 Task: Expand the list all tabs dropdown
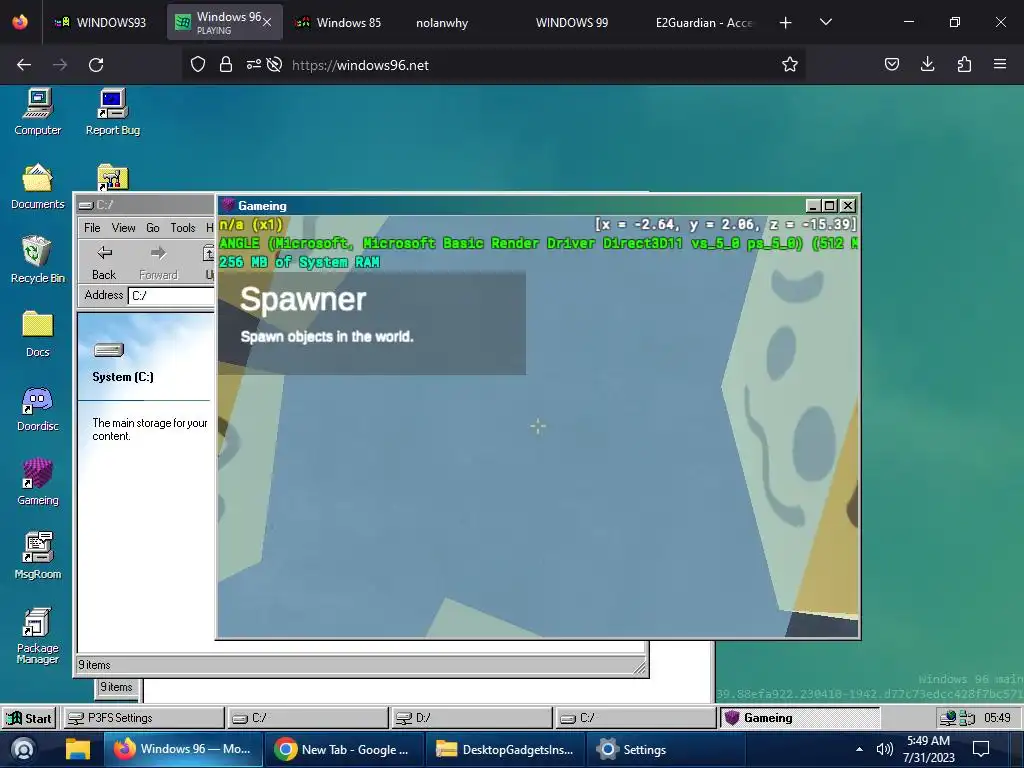(x=825, y=22)
